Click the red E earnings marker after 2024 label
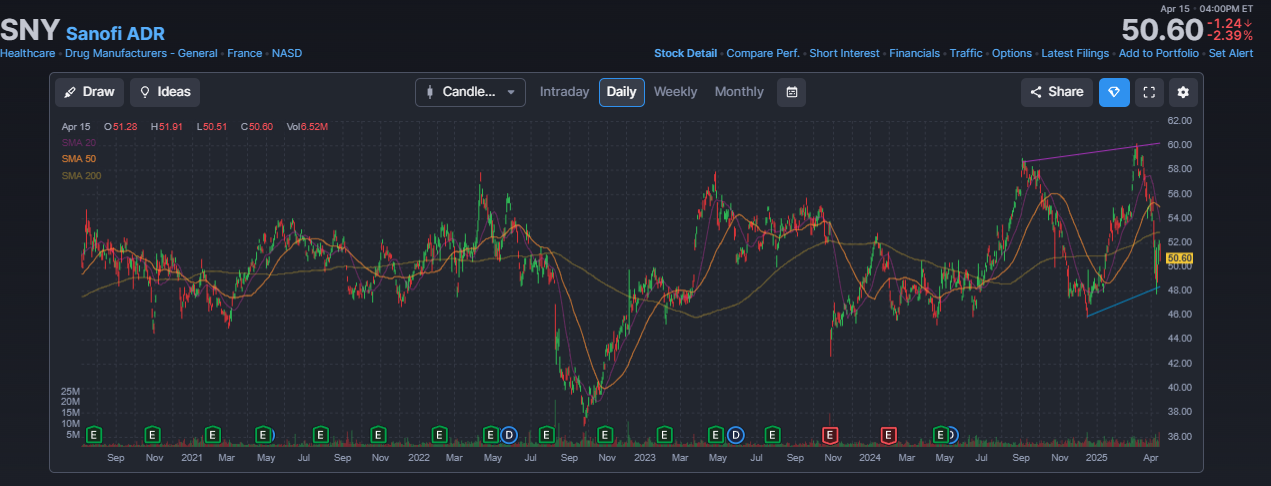Image resolution: width=1271 pixels, height=486 pixels. [x=888, y=434]
